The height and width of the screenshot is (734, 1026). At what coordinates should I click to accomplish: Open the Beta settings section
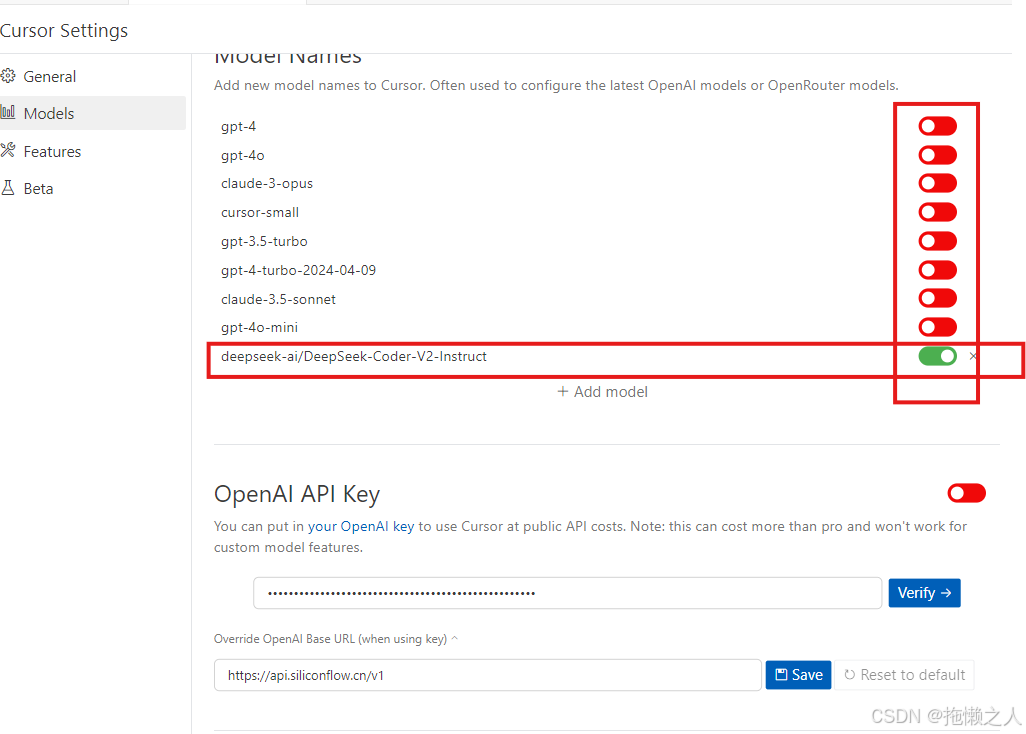92,188
